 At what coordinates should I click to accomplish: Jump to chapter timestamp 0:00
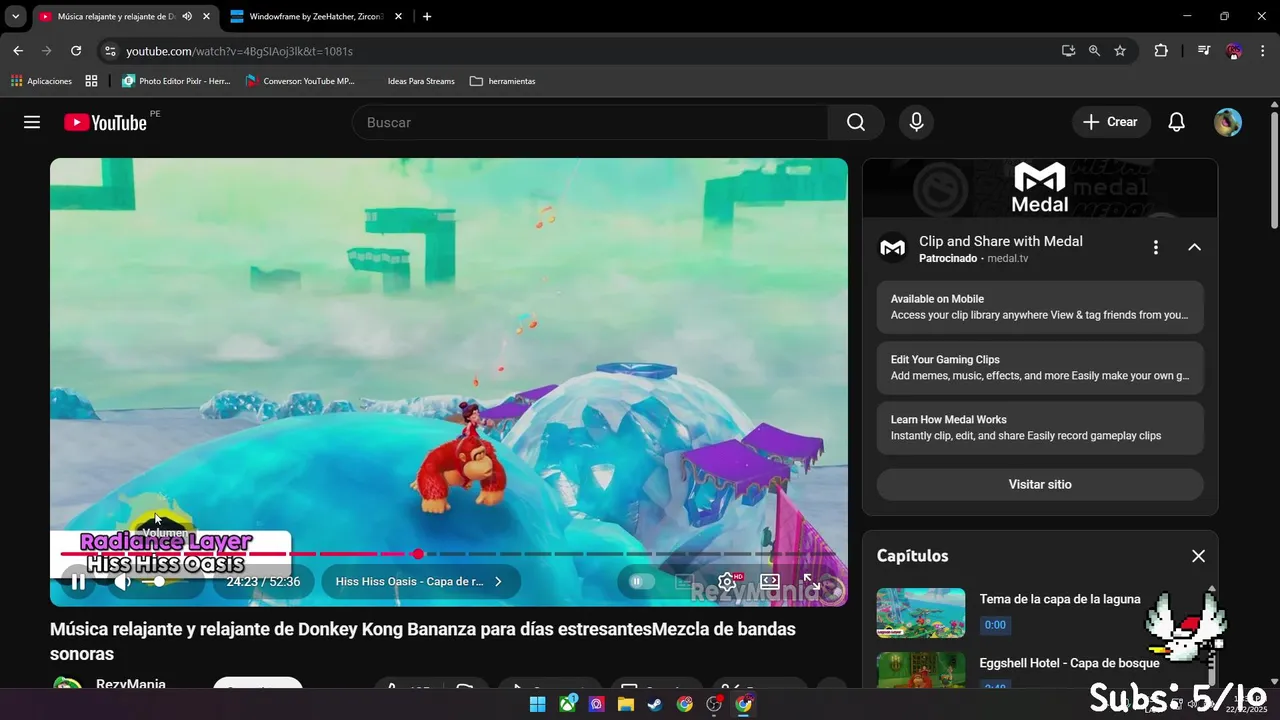click(995, 625)
